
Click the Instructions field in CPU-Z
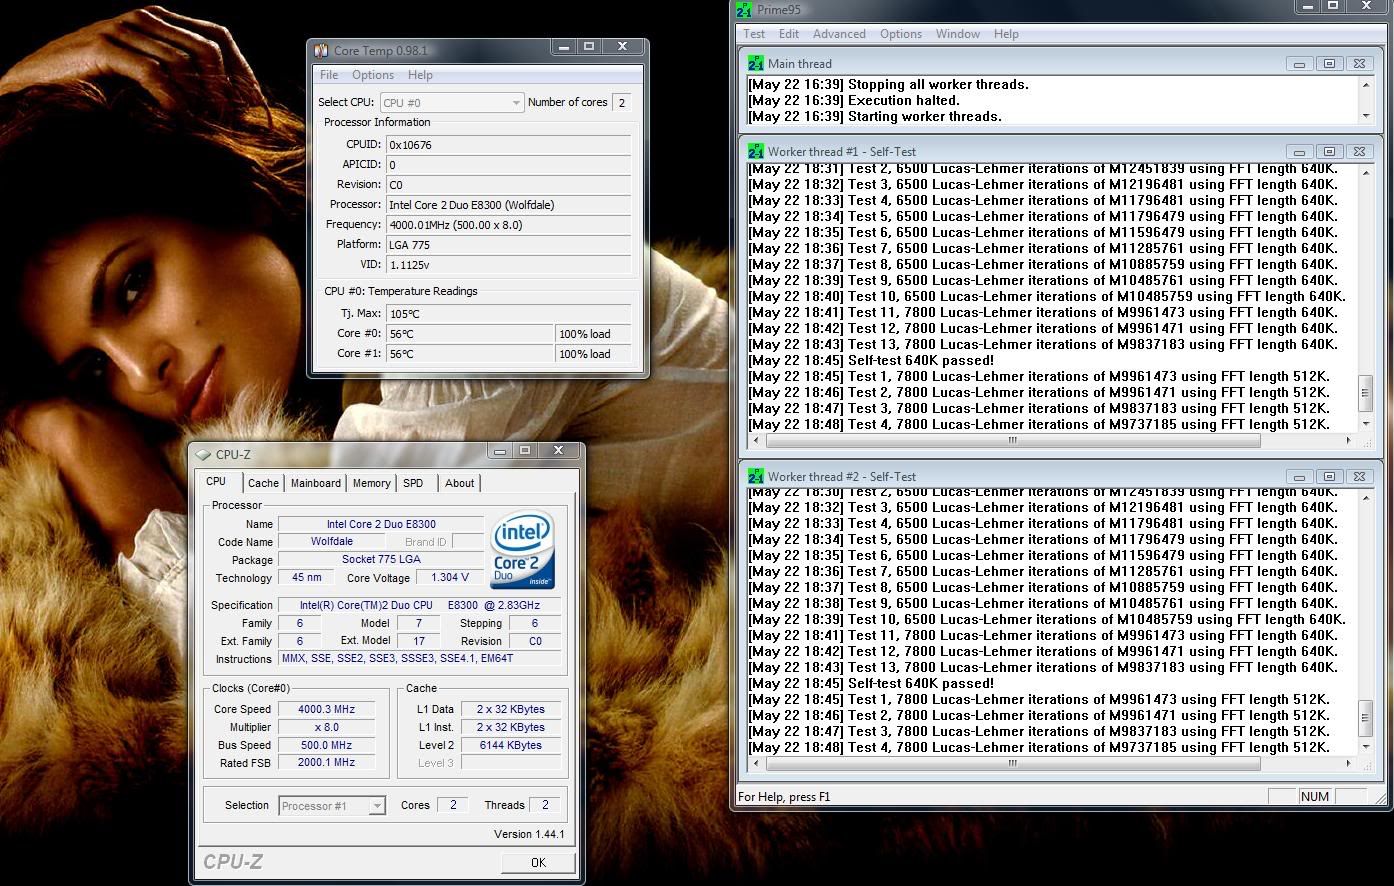420,659
